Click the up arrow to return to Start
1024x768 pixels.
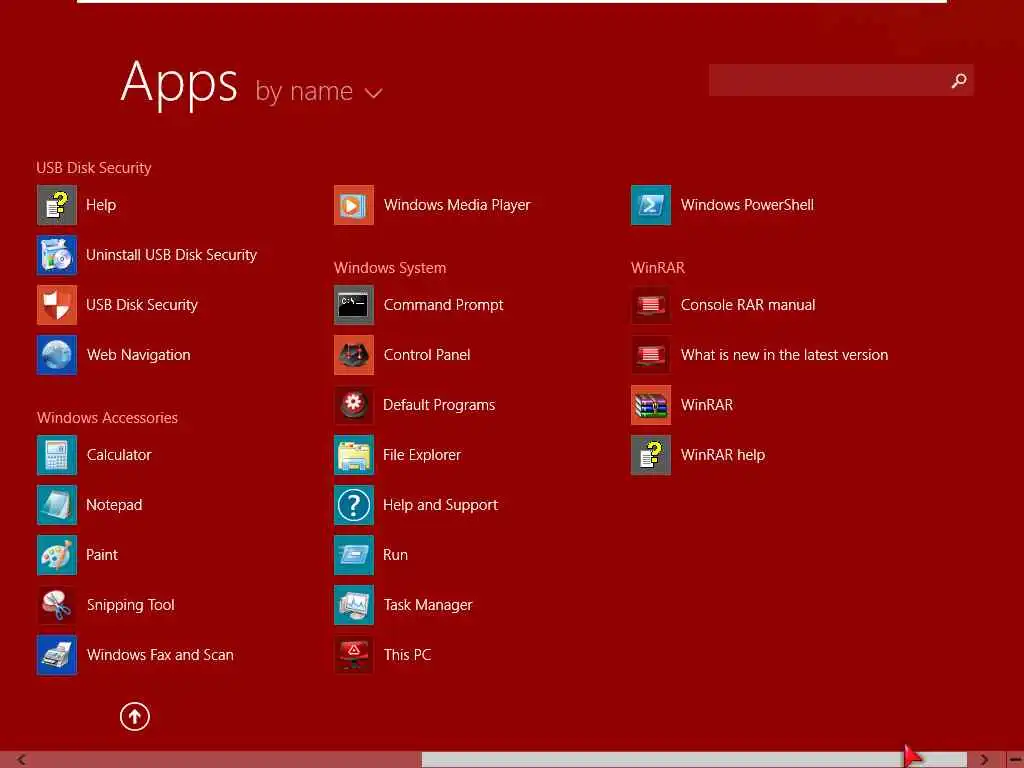(x=135, y=716)
